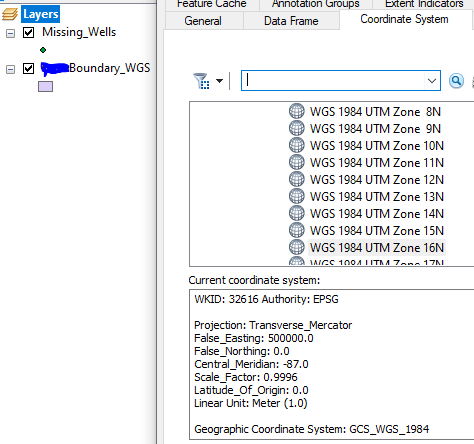The image size is (474, 444).
Task: Switch to the General tab
Action: [x=203, y=21]
